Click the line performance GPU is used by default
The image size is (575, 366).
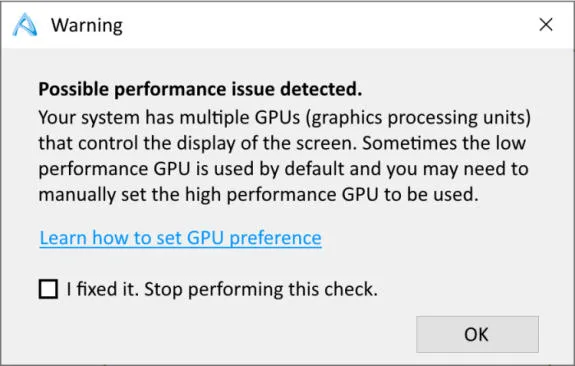283,169
